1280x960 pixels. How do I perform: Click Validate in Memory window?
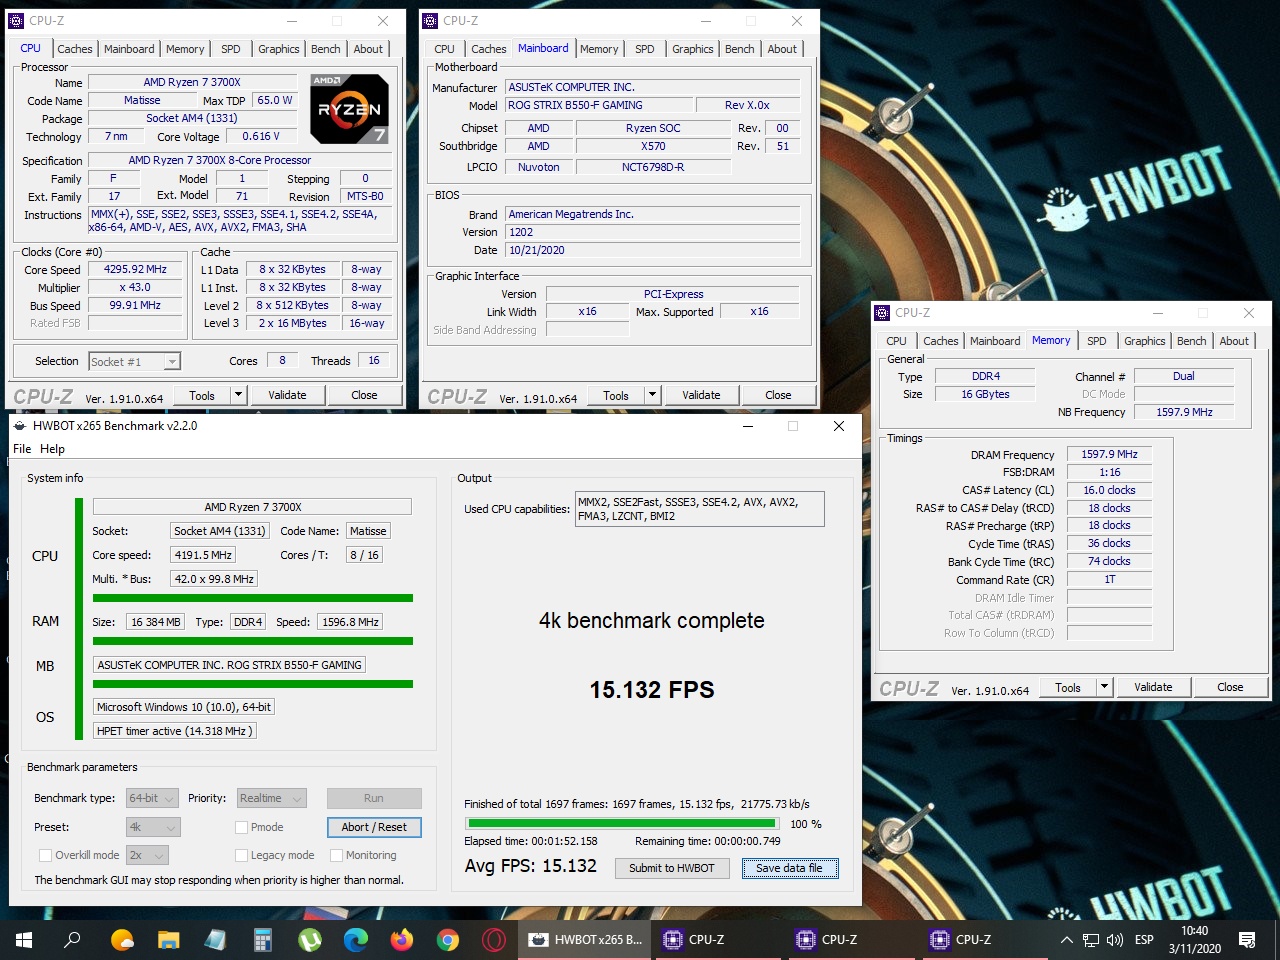(x=1153, y=687)
